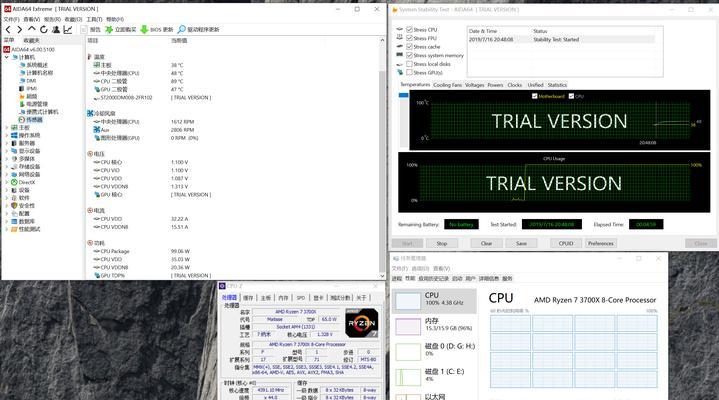Click the Disk 1 (C: E:) entry in Task Manager
719x400 pixels.
click(x=435, y=376)
